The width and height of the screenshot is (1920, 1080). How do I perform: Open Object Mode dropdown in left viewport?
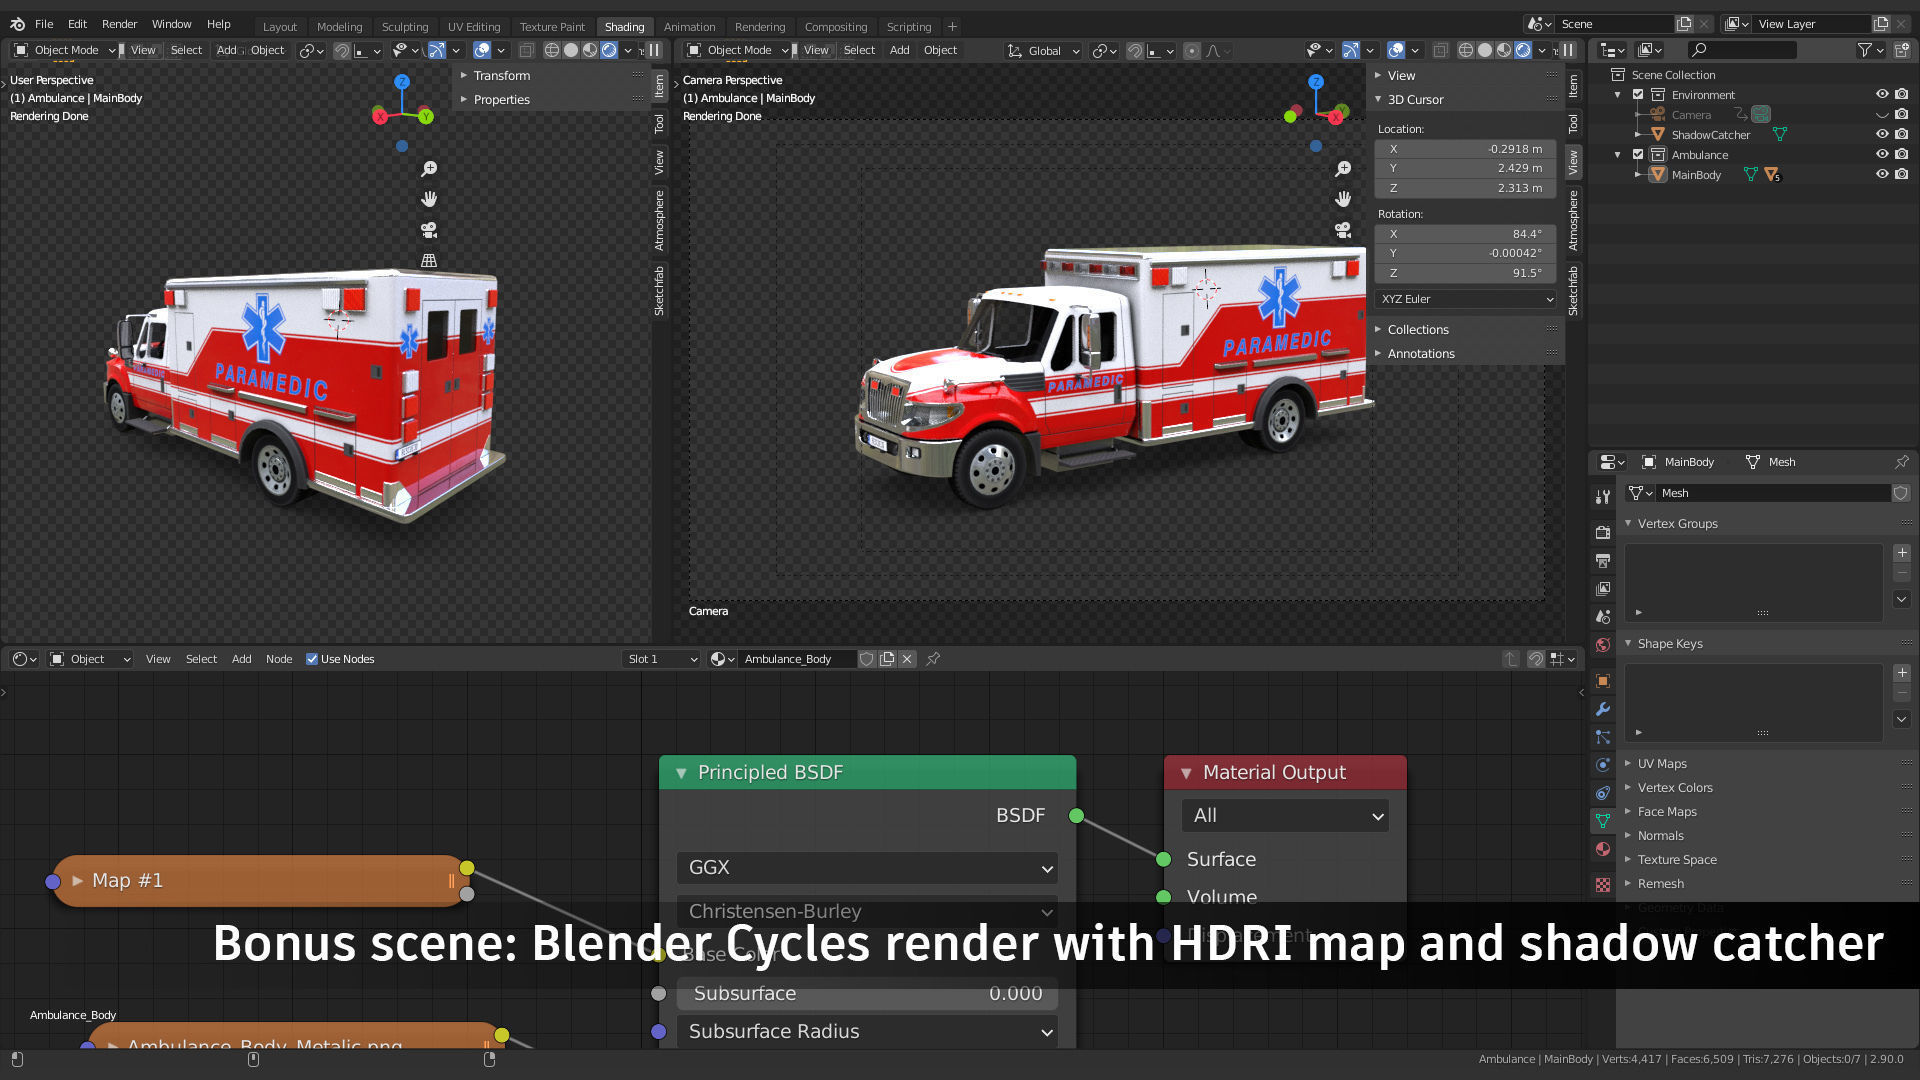65,50
